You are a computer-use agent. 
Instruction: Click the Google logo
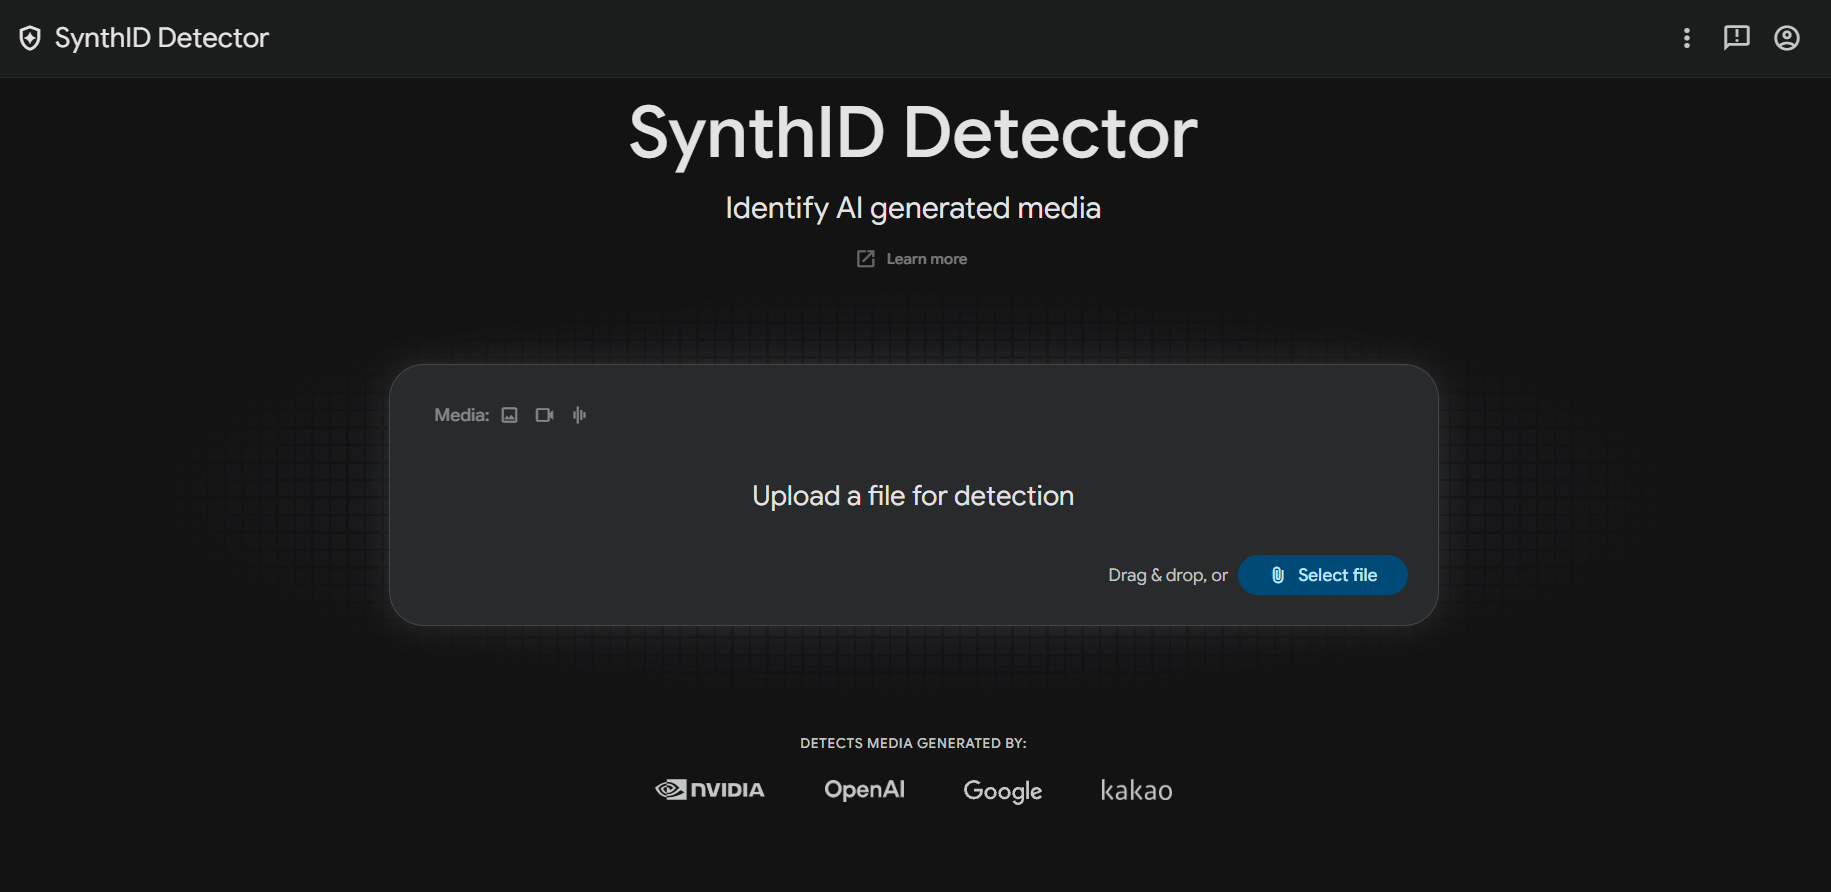pyautogui.click(x=1003, y=791)
